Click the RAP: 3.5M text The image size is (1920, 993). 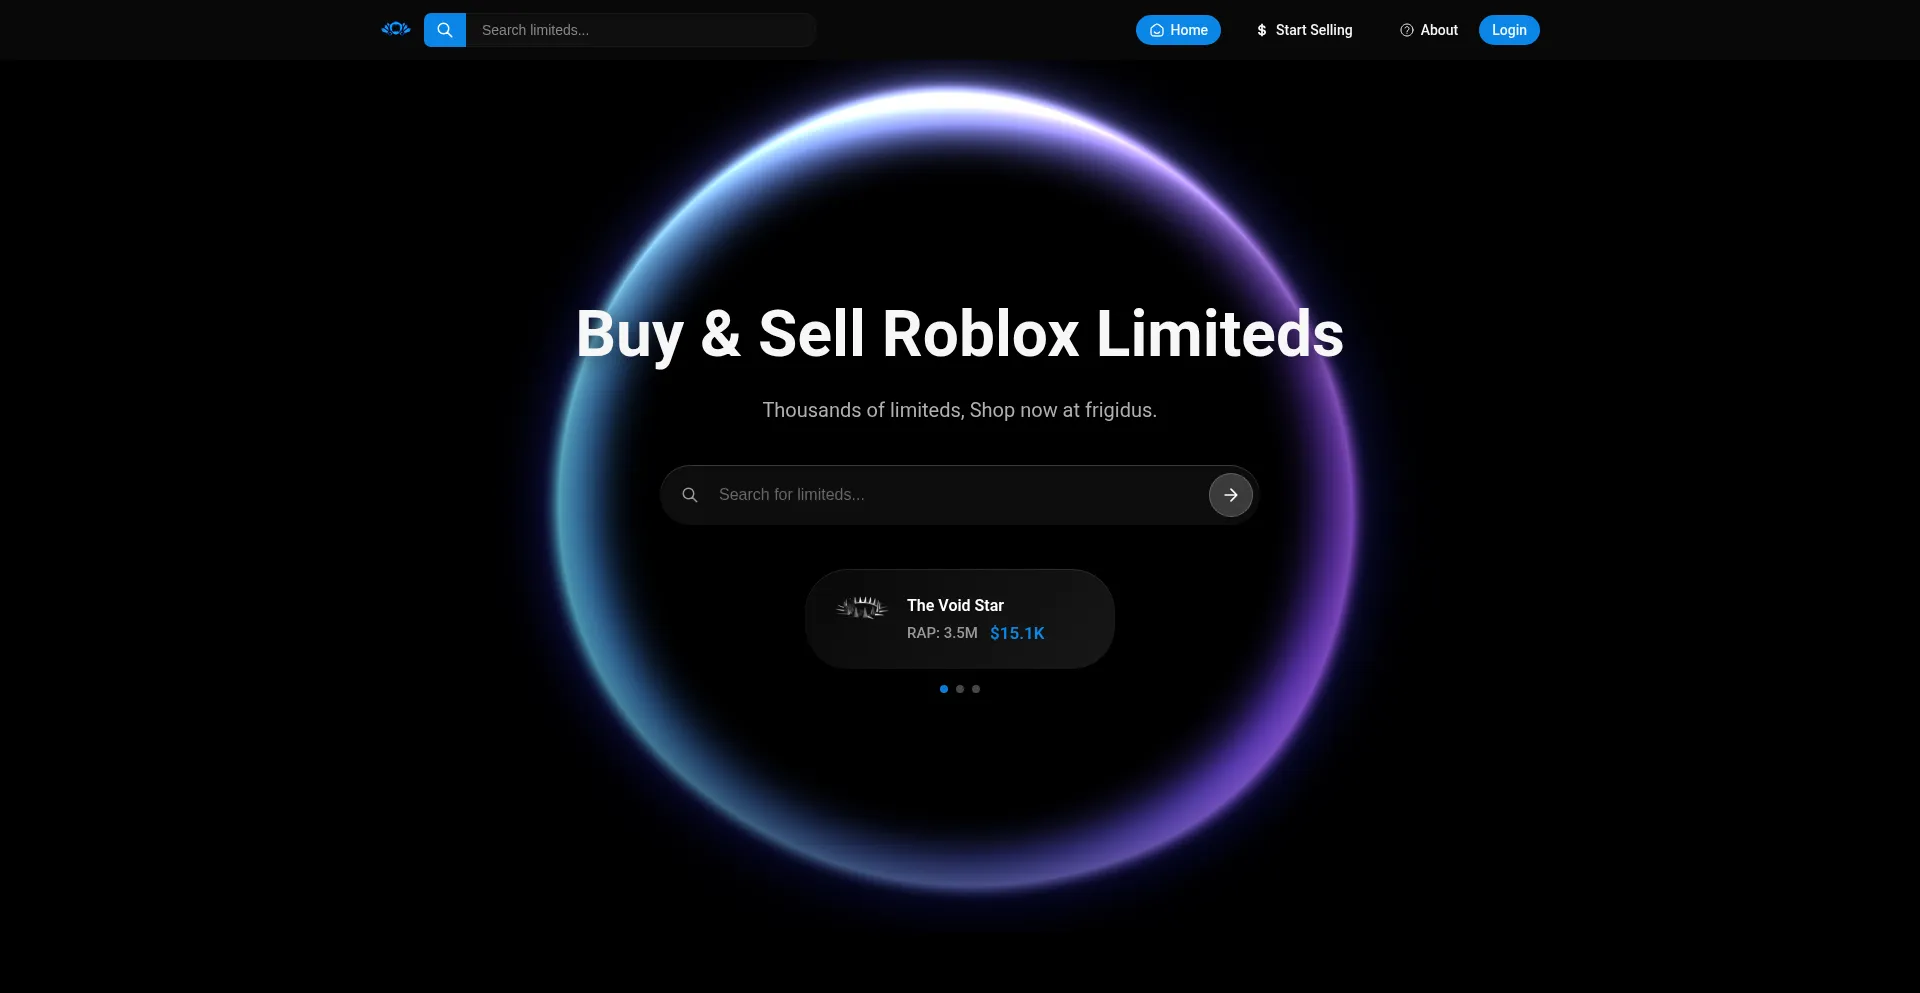tap(942, 633)
